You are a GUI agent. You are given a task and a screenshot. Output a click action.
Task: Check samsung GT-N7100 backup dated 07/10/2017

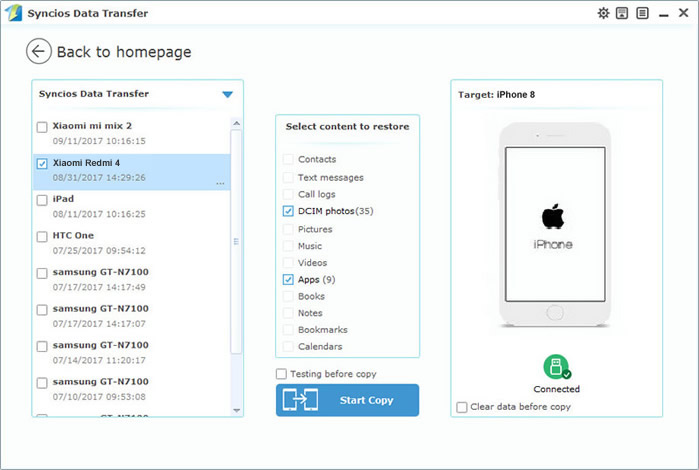(42, 383)
